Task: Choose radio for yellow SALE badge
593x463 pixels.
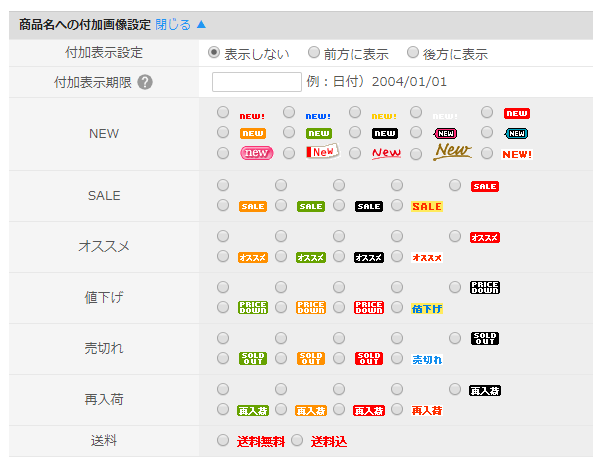Action: tap(397, 205)
